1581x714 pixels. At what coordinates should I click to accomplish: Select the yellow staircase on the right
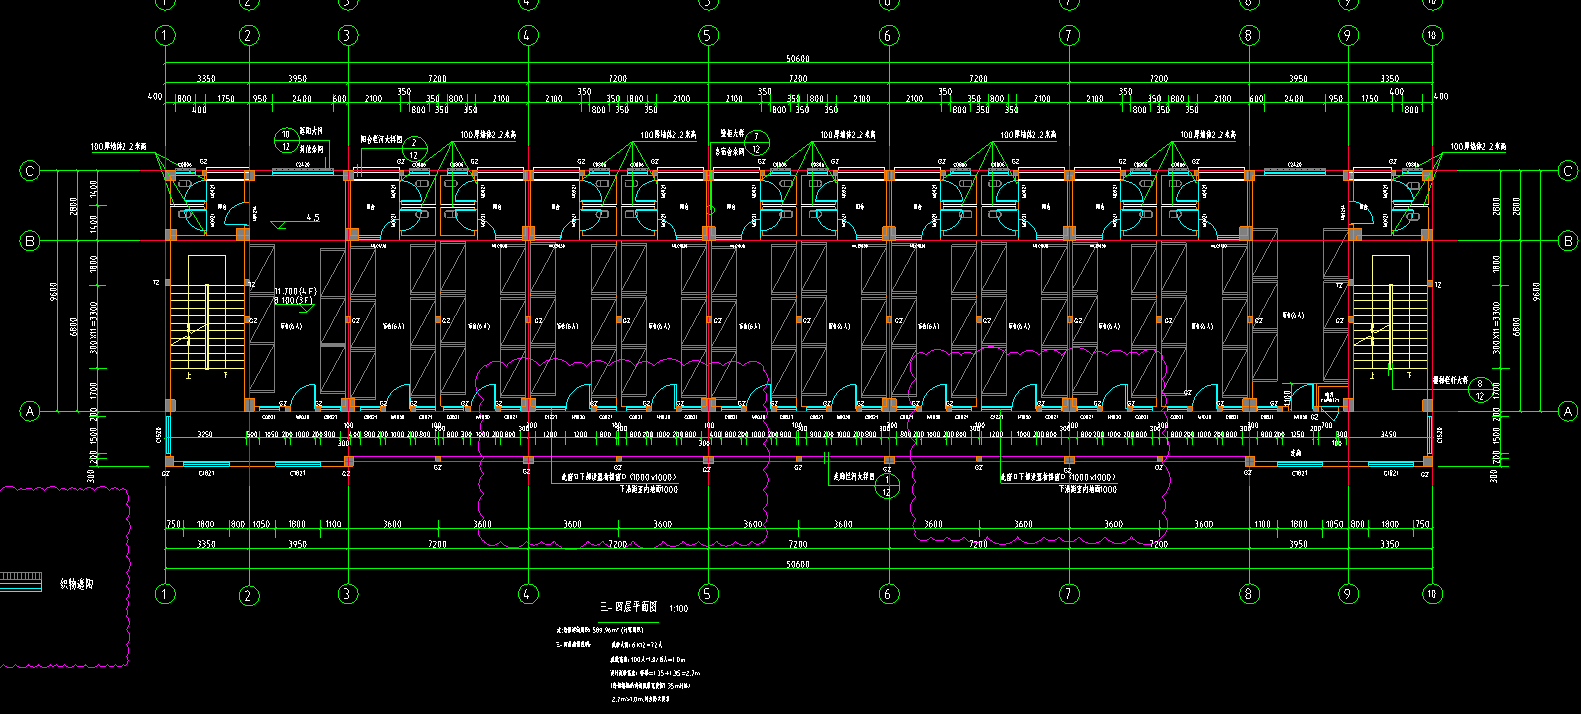(1388, 313)
